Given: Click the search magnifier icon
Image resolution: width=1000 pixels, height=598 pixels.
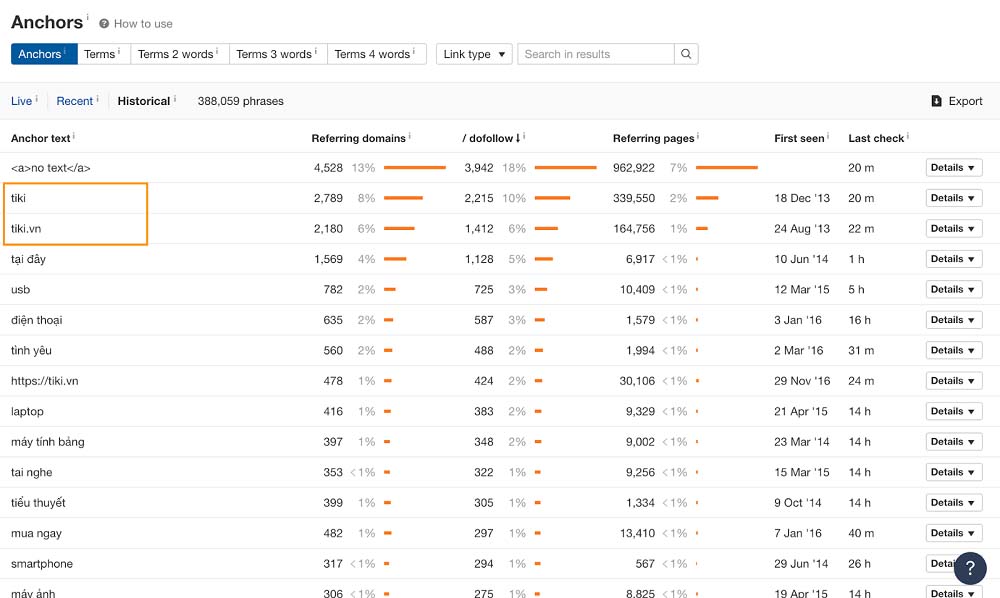Looking at the screenshot, I should click(x=686, y=54).
